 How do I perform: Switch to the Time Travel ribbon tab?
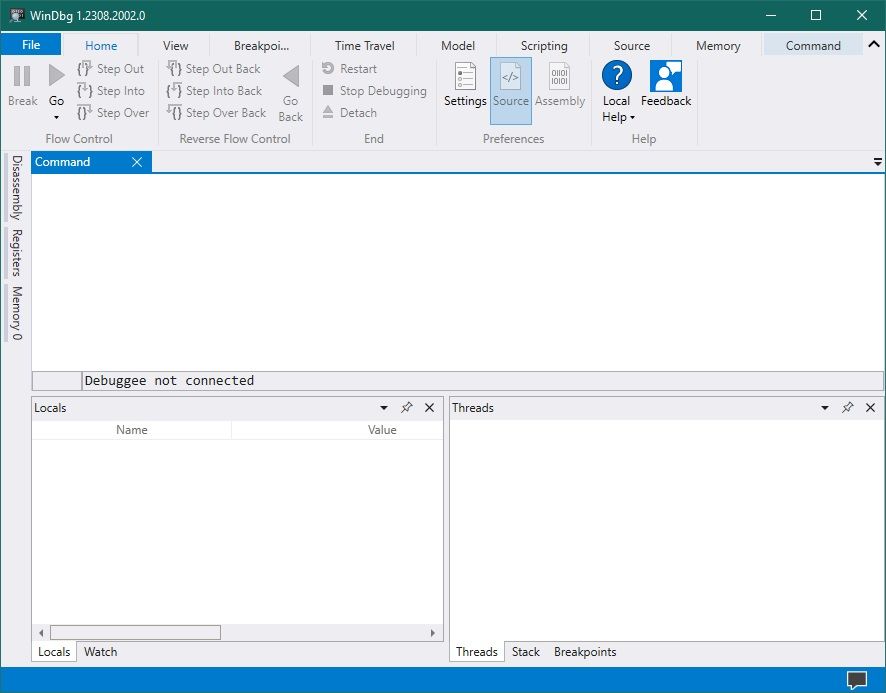click(x=363, y=45)
